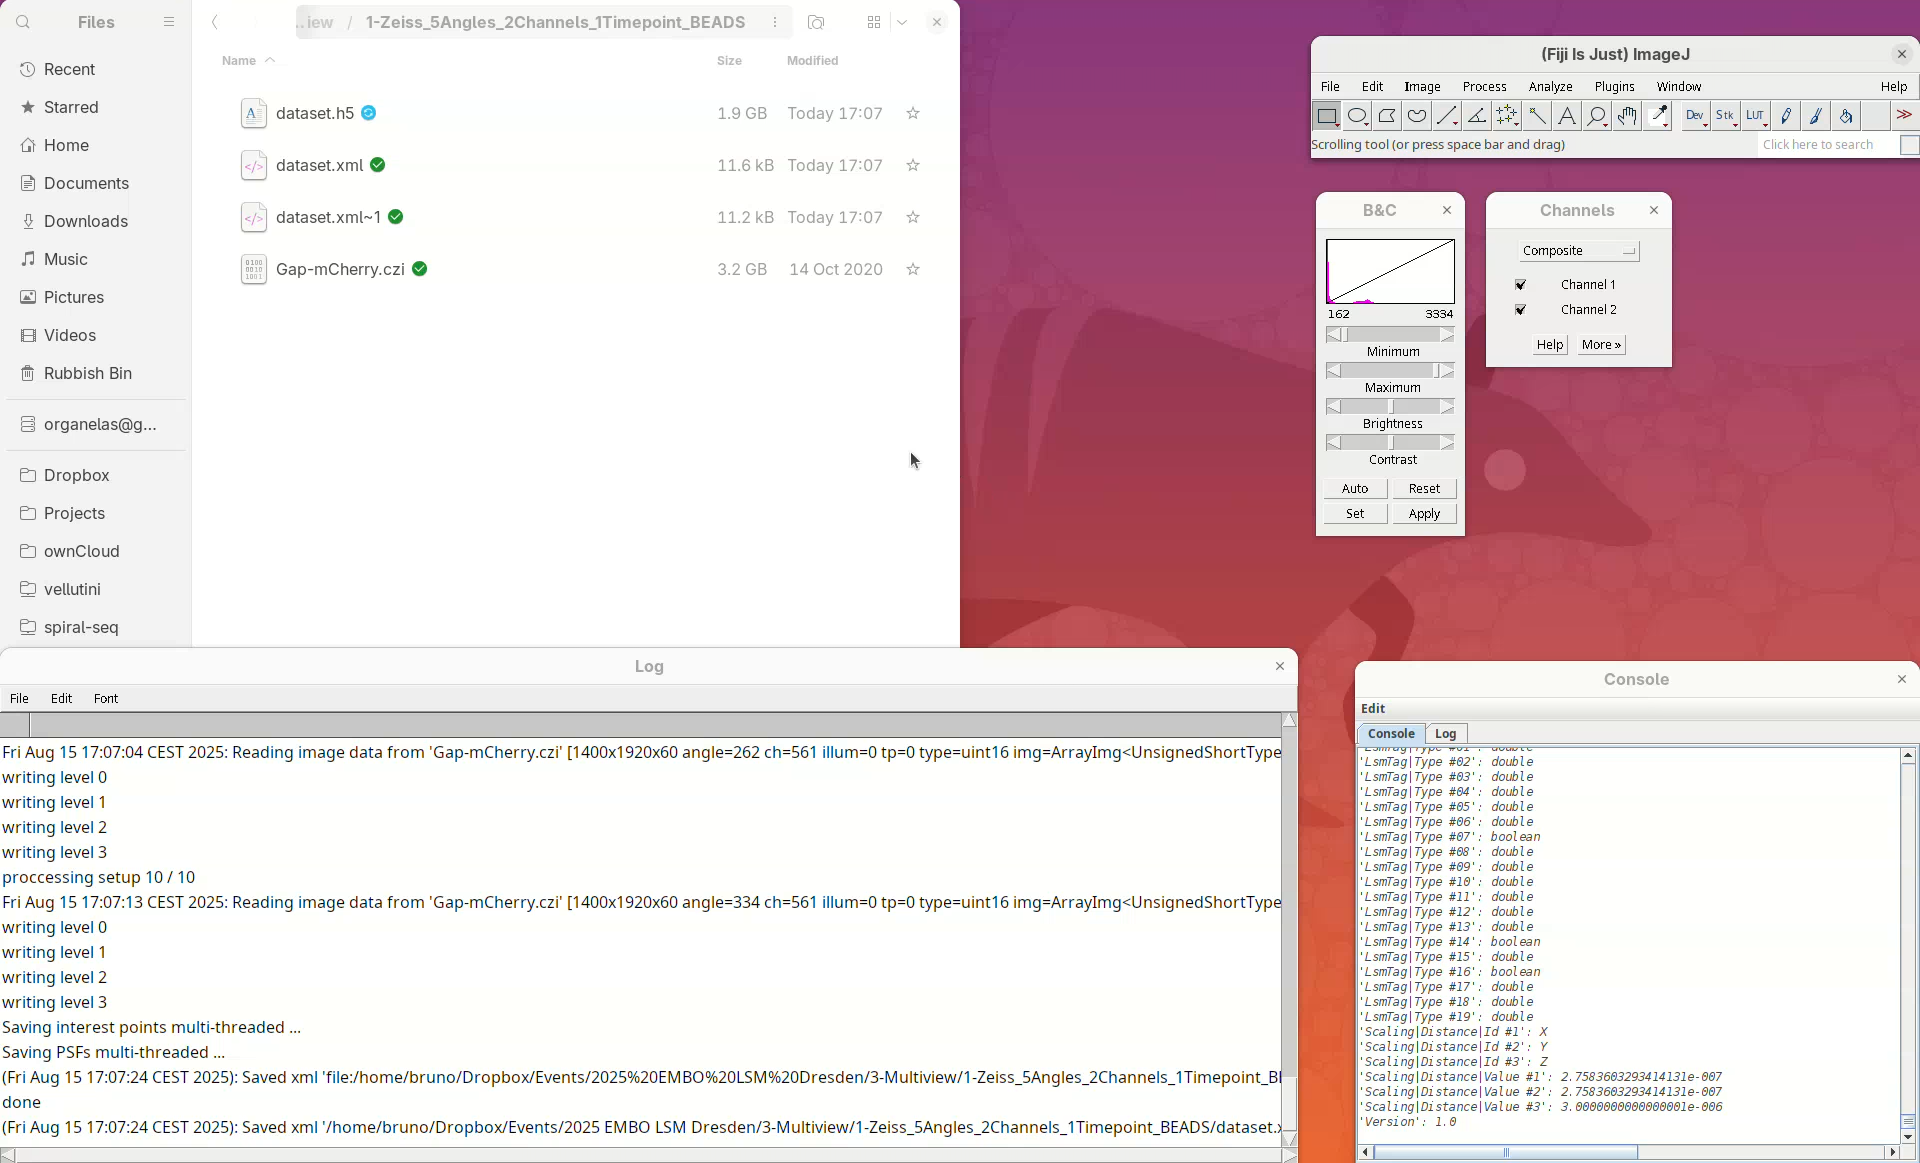Expand the Files view options chevron
Image resolution: width=1920 pixels, height=1163 pixels.
902,22
